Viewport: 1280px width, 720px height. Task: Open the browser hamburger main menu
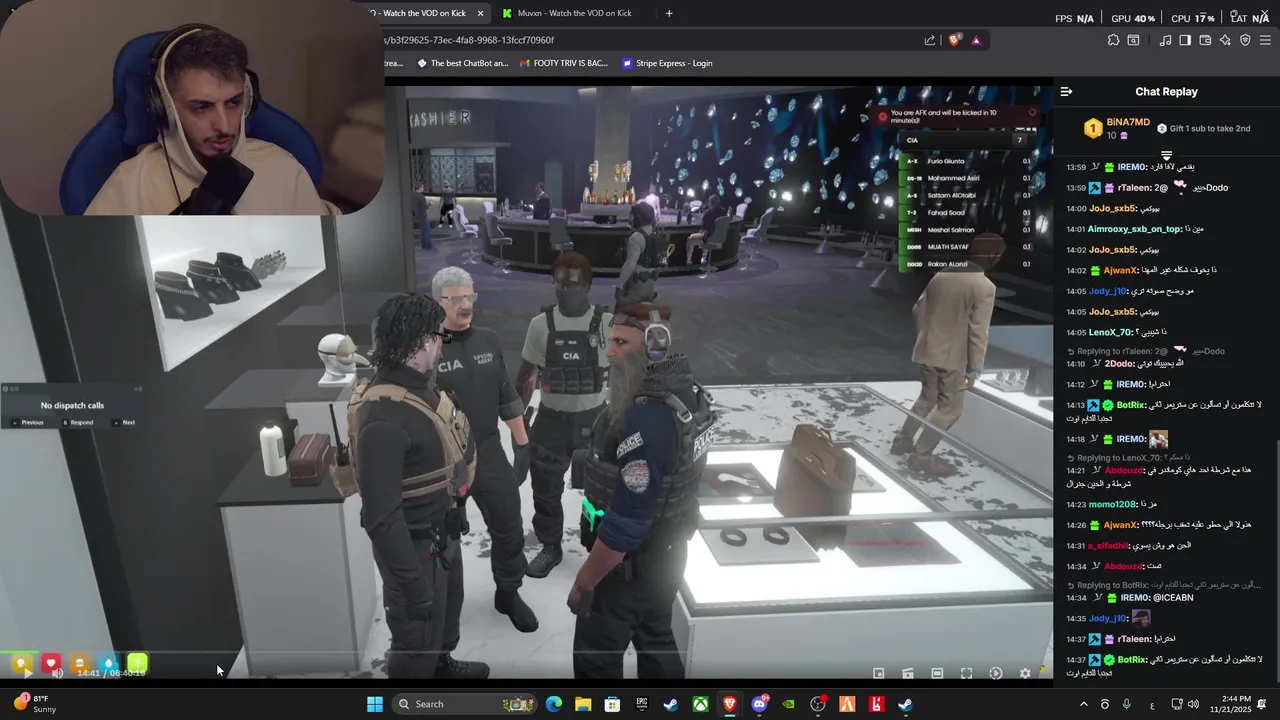click(1265, 40)
